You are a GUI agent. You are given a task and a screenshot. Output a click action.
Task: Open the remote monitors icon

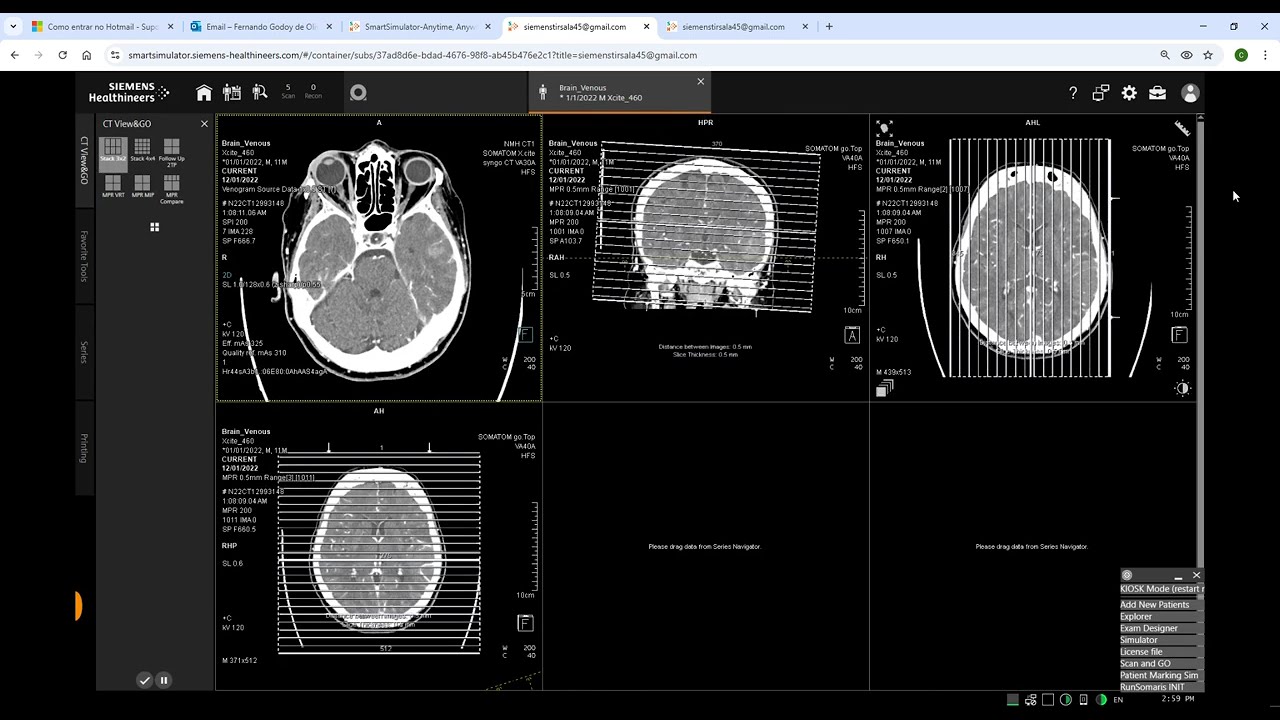(1101, 93)
